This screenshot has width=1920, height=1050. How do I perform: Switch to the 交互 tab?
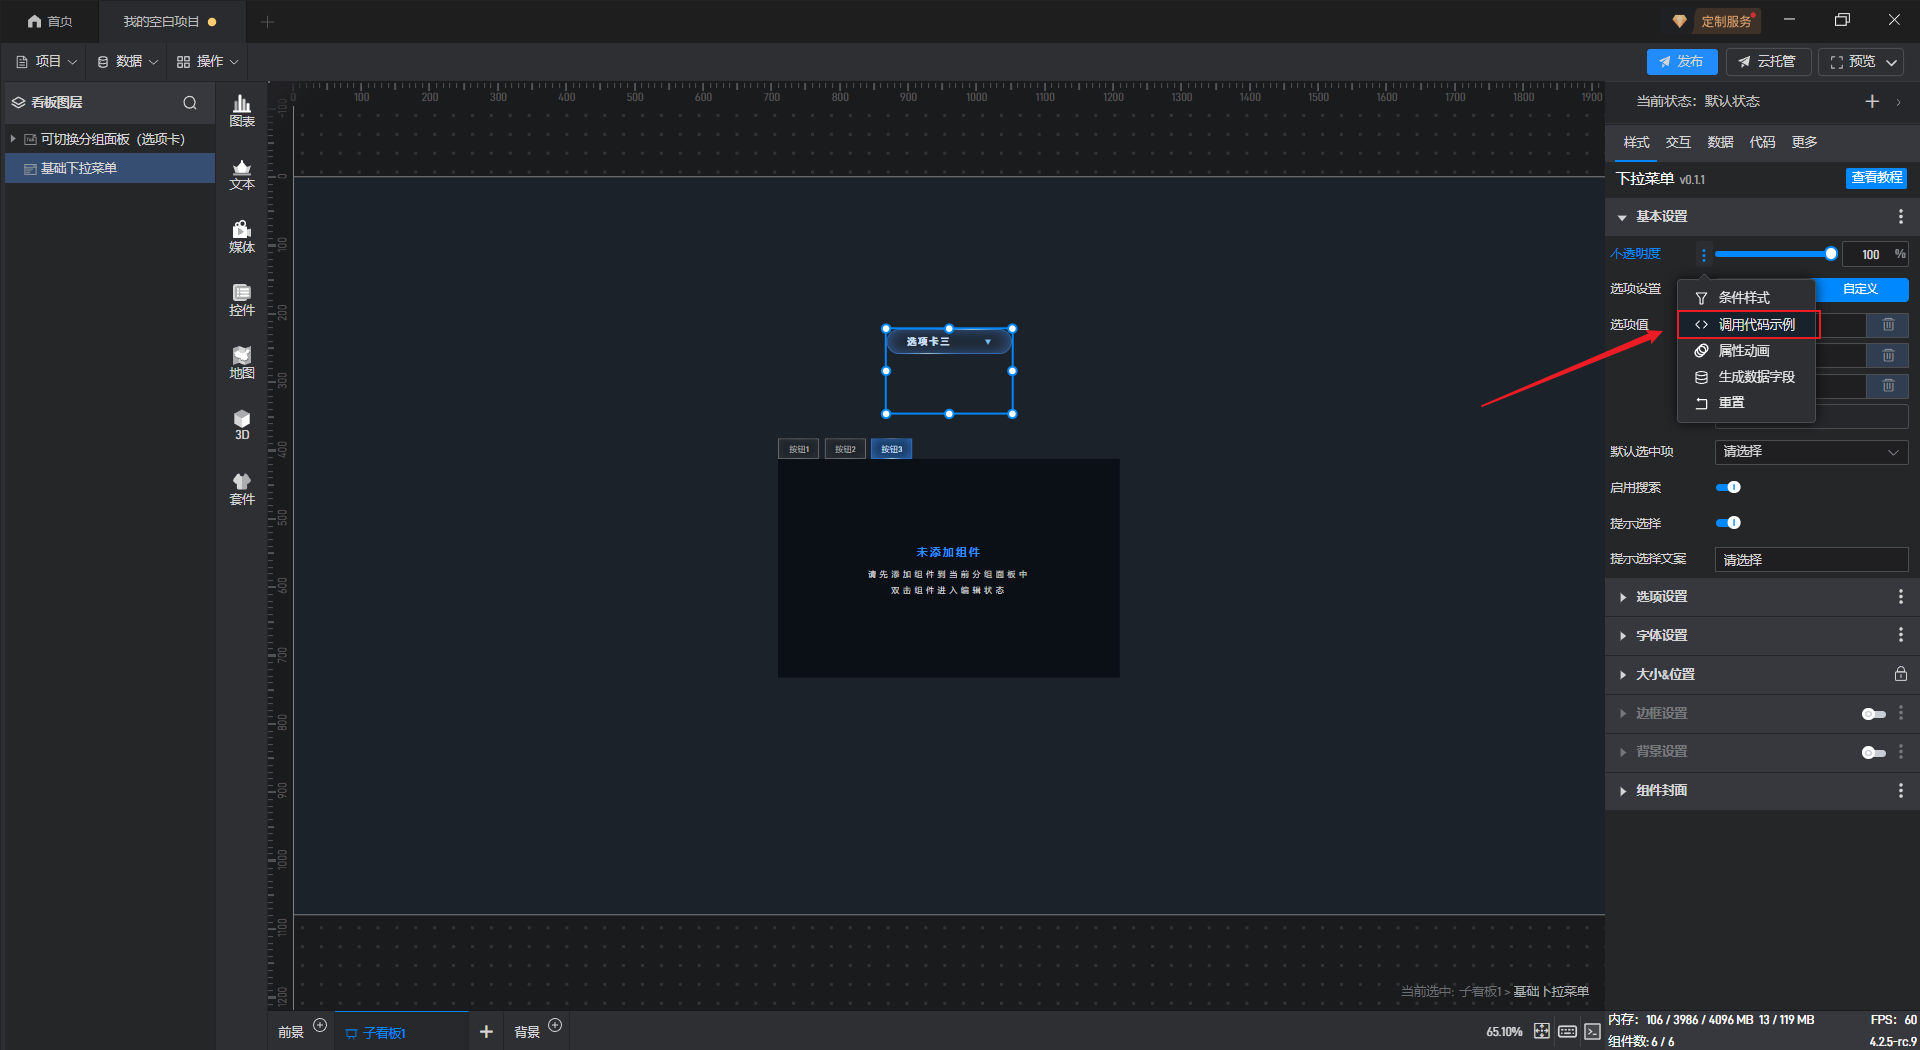1678,142
